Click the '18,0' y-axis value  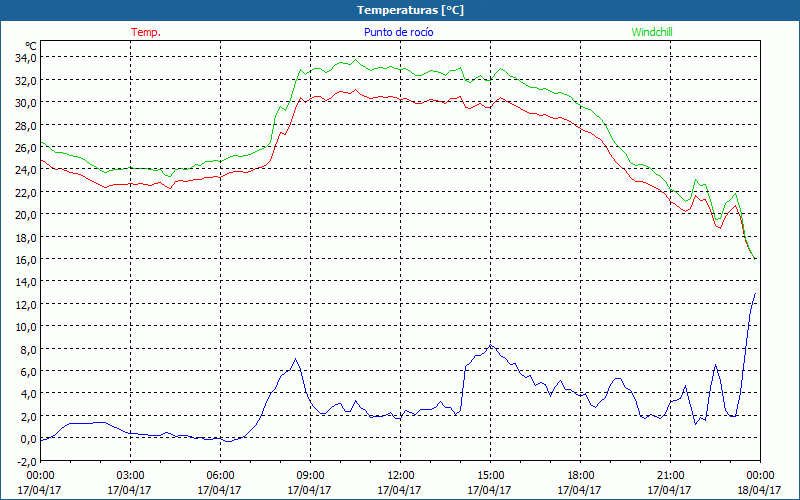[x=26, y=237]
